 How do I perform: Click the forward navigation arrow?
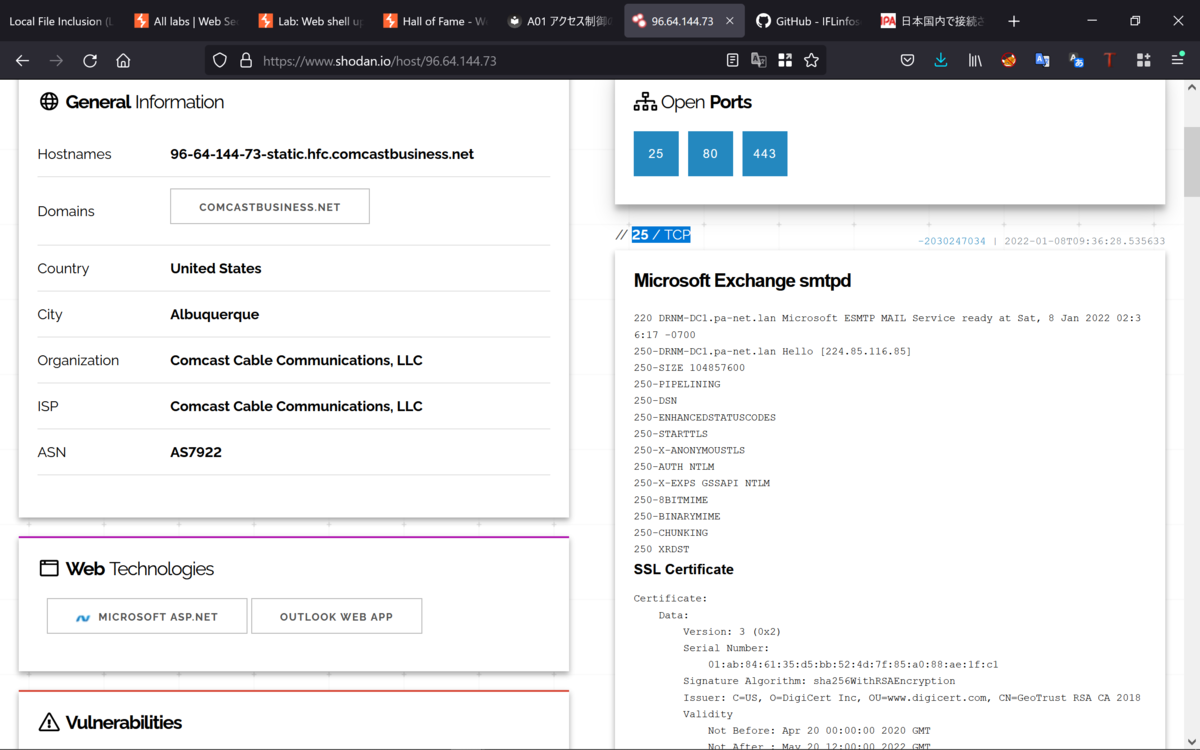tap(56, 61)
